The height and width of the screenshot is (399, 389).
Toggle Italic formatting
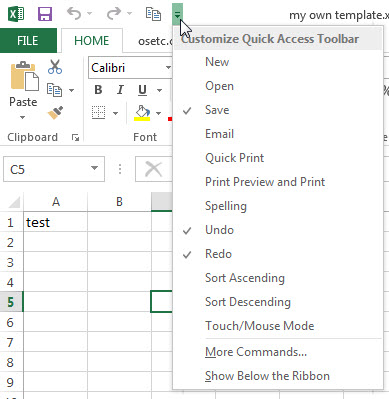click(120, 90)
